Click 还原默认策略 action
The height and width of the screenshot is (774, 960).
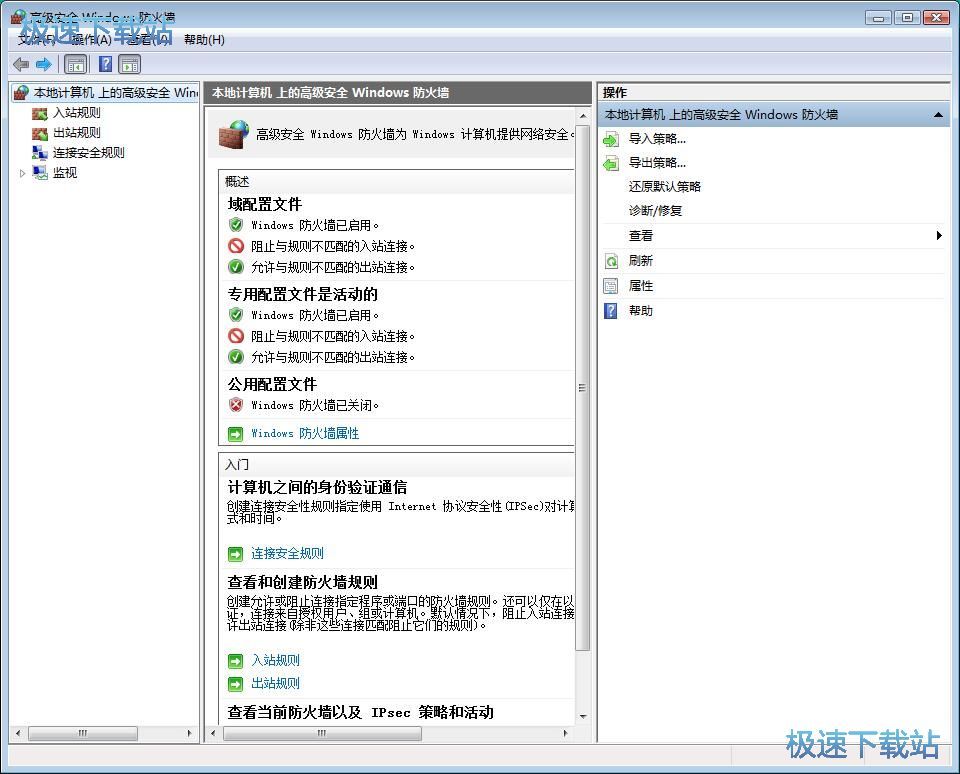pyautogui.click(x=664, y=187)
